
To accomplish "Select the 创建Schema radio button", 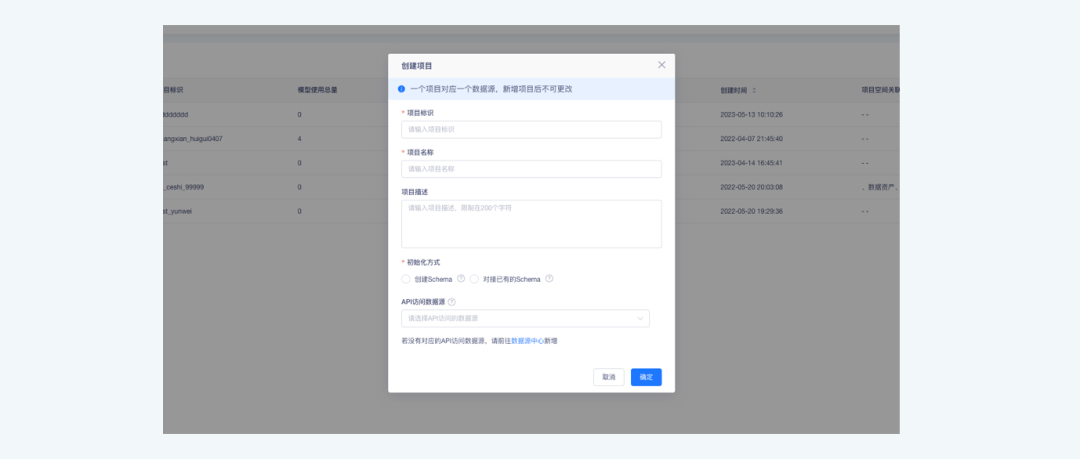I will [x=406, y=279].
